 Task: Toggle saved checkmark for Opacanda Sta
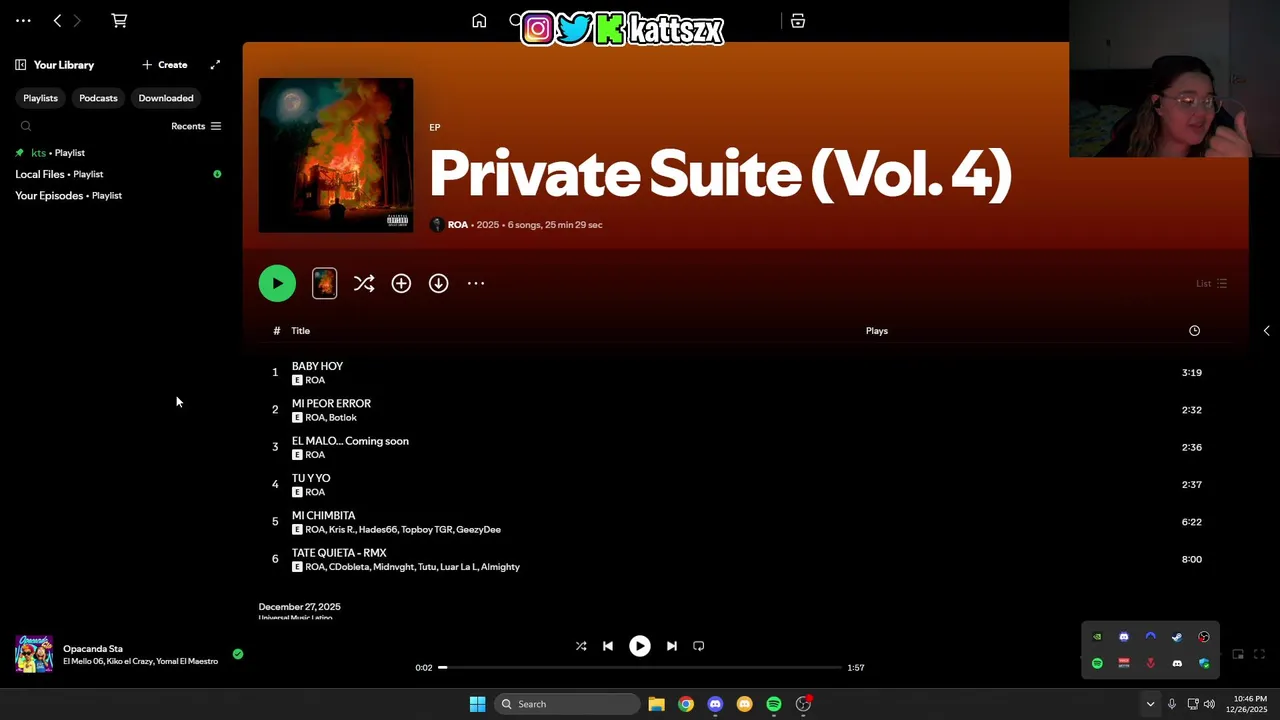point(238,654)
